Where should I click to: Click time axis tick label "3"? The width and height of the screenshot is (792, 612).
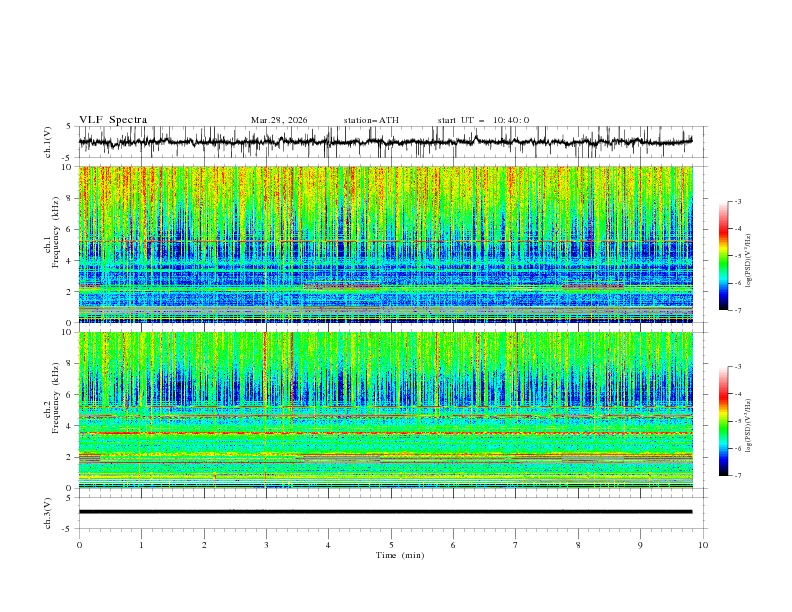tap(266, 545)
